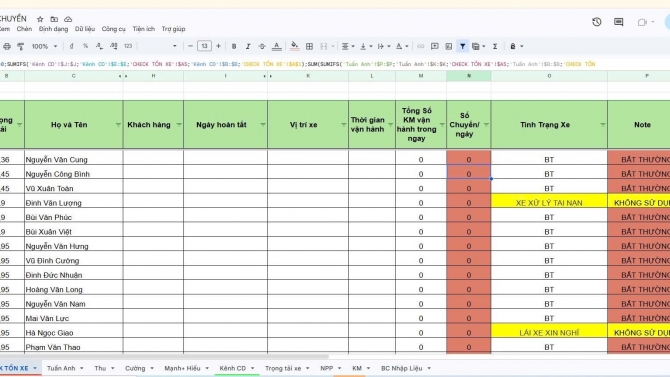670x377 pixels.
Task: Toggle bold formatting
Action: [x=234, y=46]
